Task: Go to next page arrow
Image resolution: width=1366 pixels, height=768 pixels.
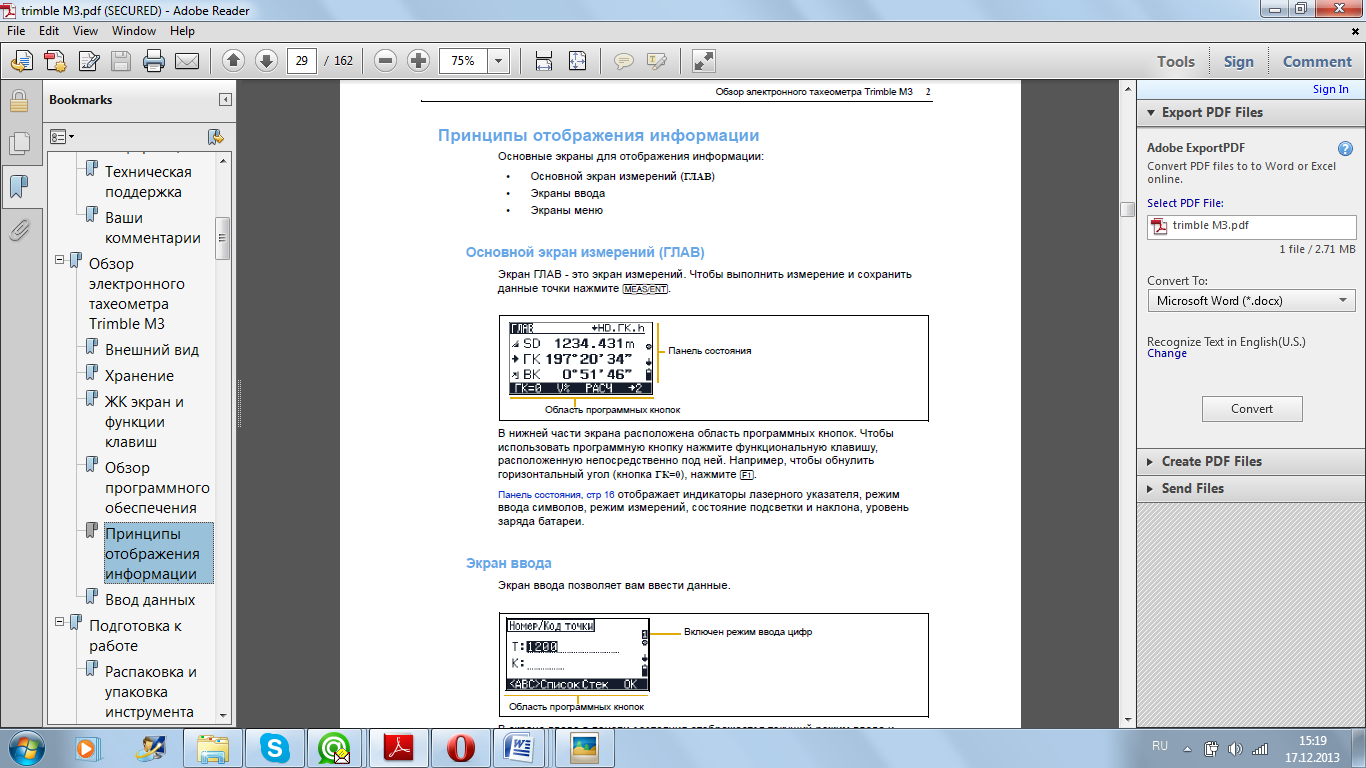Action: [x=266, y=61]
